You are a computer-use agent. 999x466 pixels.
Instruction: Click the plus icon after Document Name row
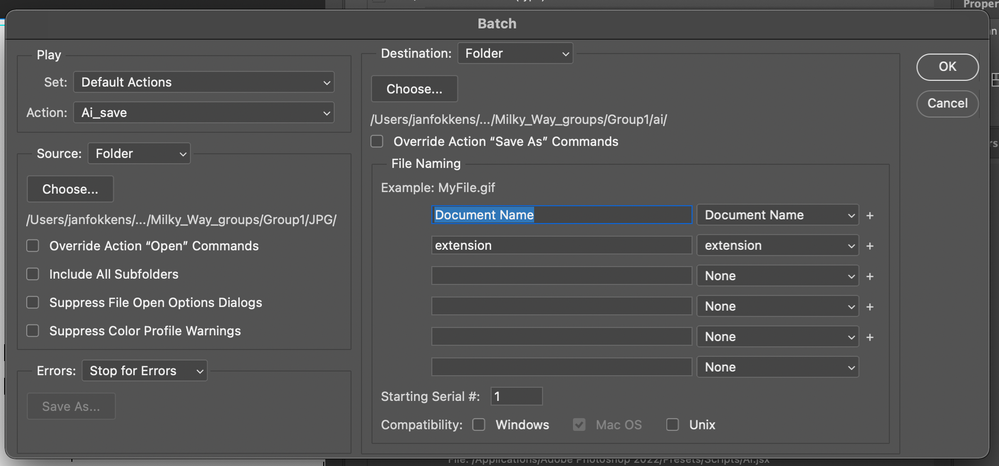pyautogui.click(x=870, y=215)
